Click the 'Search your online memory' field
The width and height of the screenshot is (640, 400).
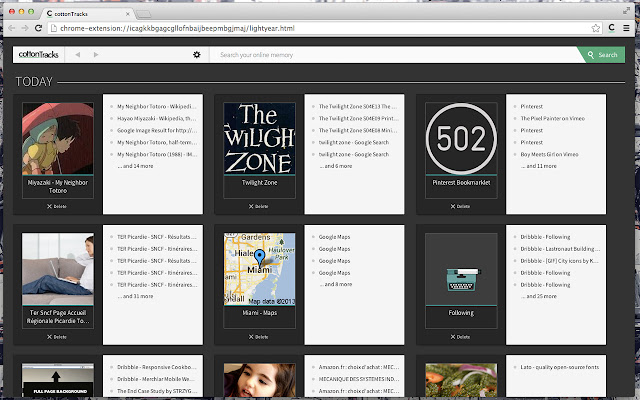point(395,55)
